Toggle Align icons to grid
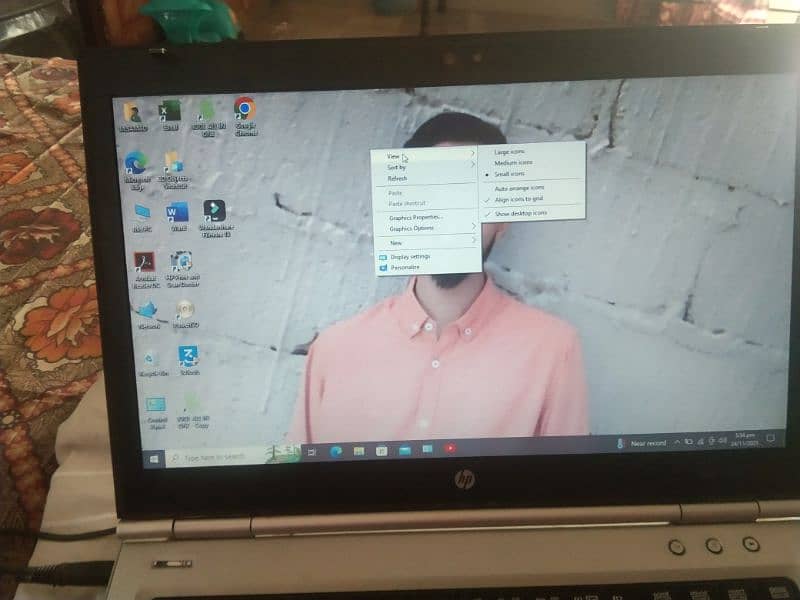This screenshot has width=800, height=600. 520,199
